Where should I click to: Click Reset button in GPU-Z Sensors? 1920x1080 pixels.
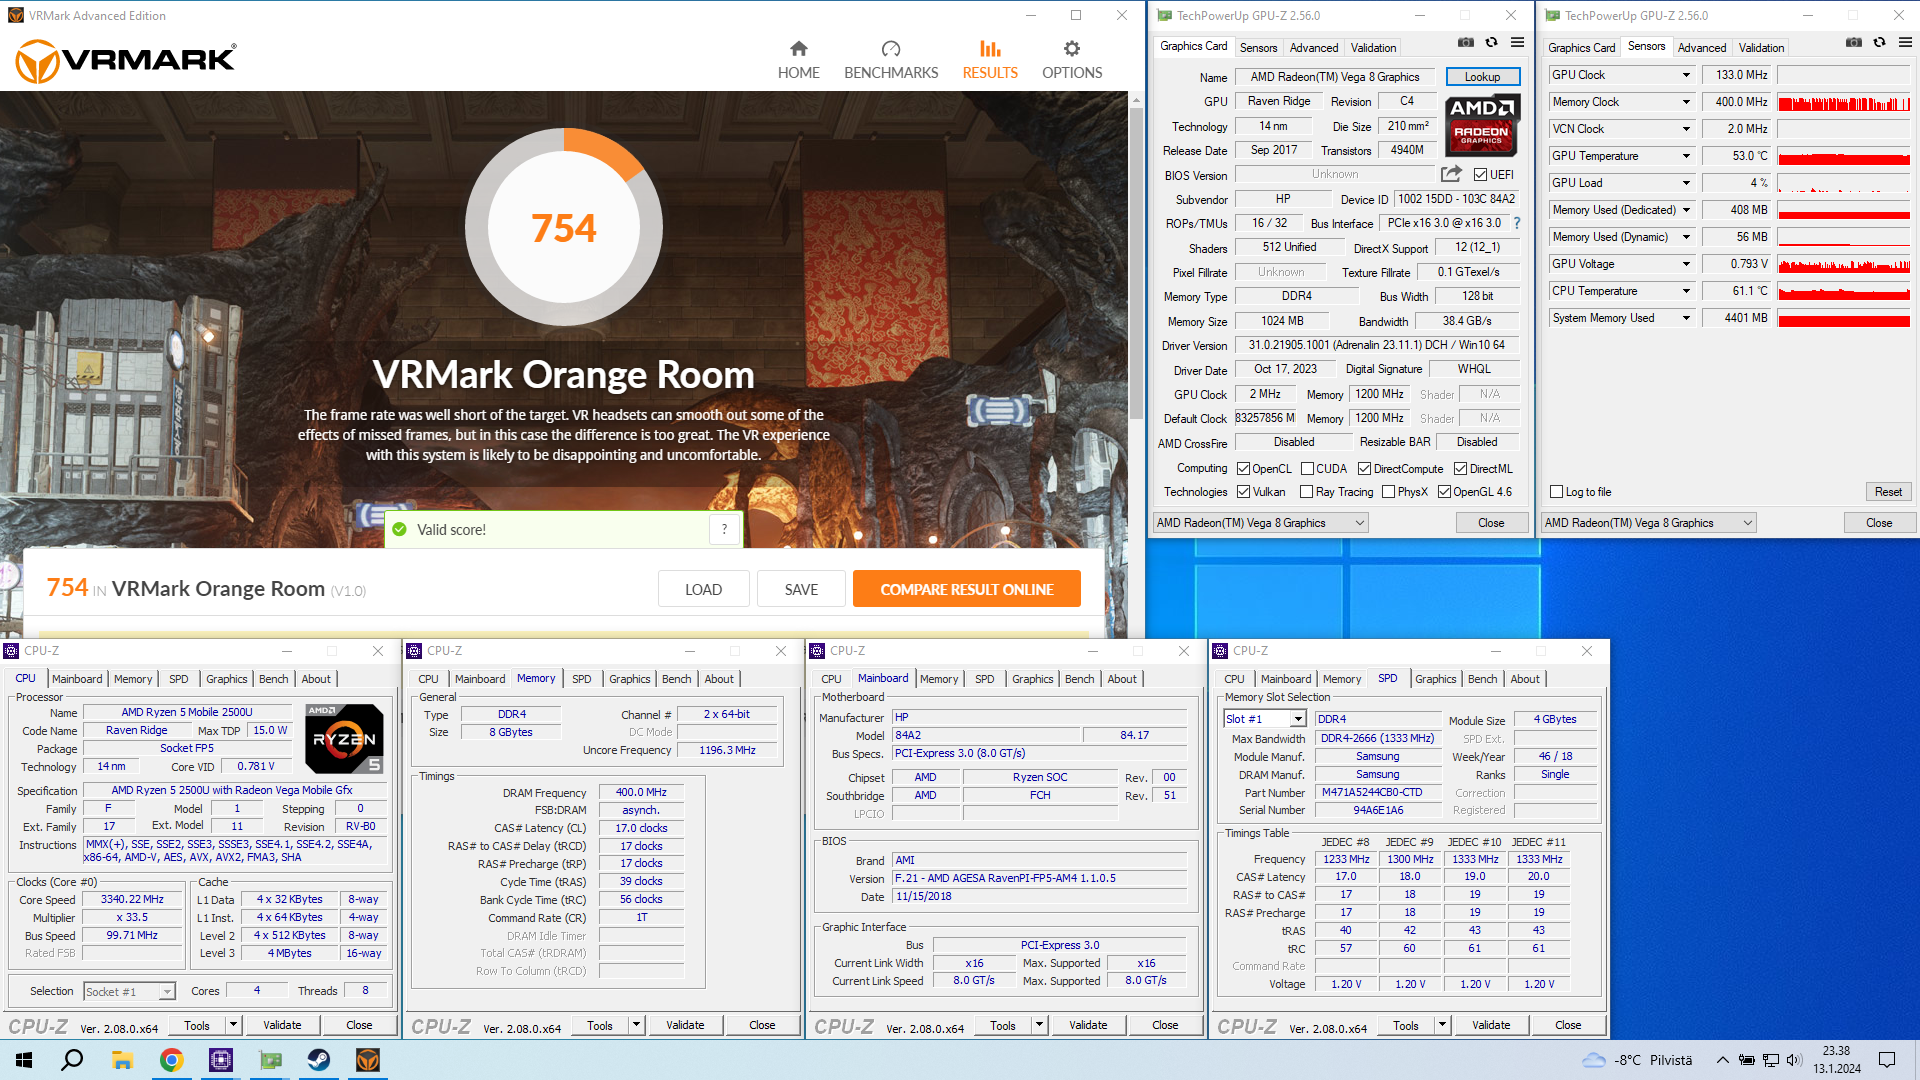(1888, 491)
